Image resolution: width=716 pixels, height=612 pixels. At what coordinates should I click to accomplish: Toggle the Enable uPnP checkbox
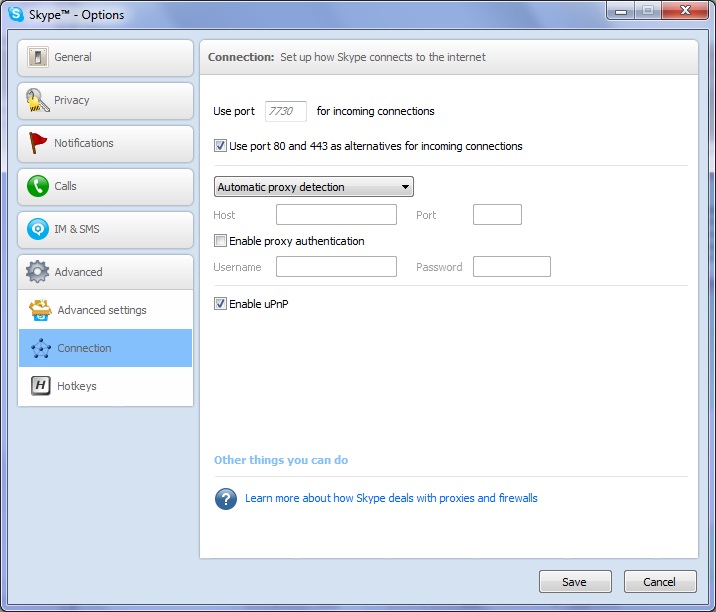[220, 303]
